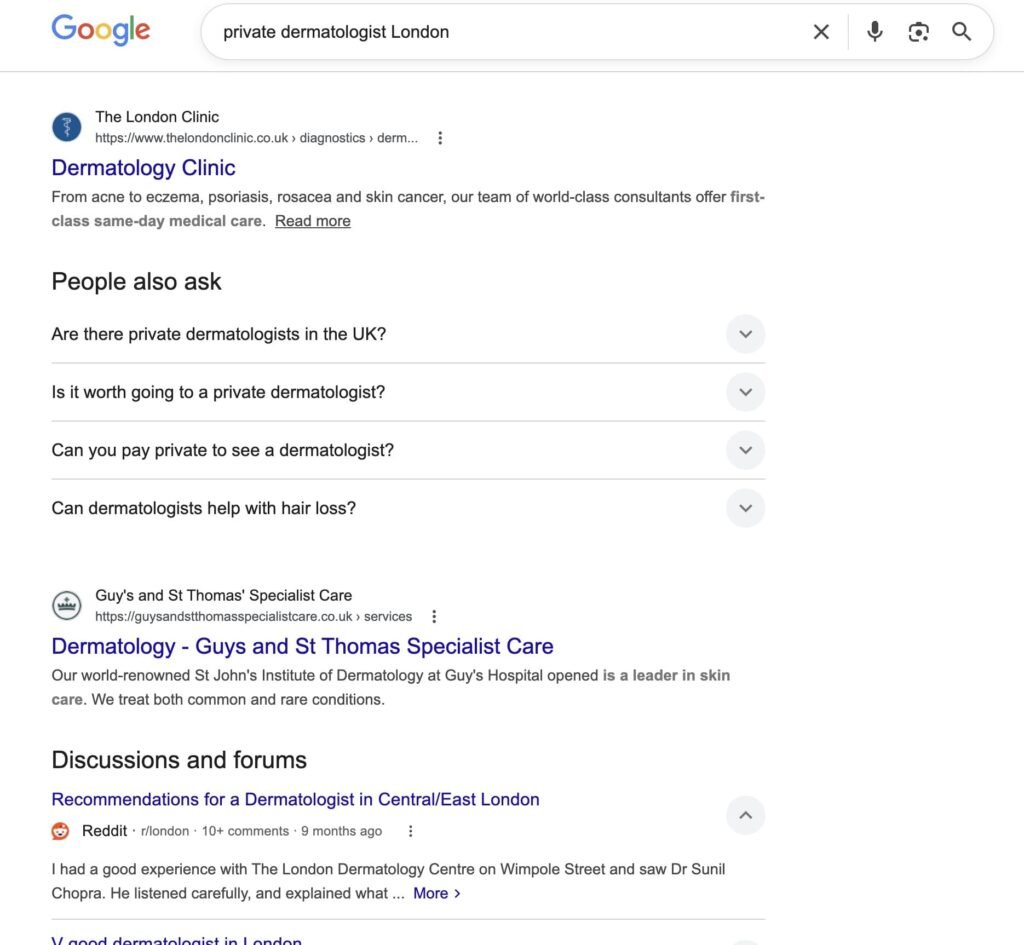The height and width of the screenshot is (945, 1024).
Task: Open the Dermatology Clinic result link
Action: point(143,168)
